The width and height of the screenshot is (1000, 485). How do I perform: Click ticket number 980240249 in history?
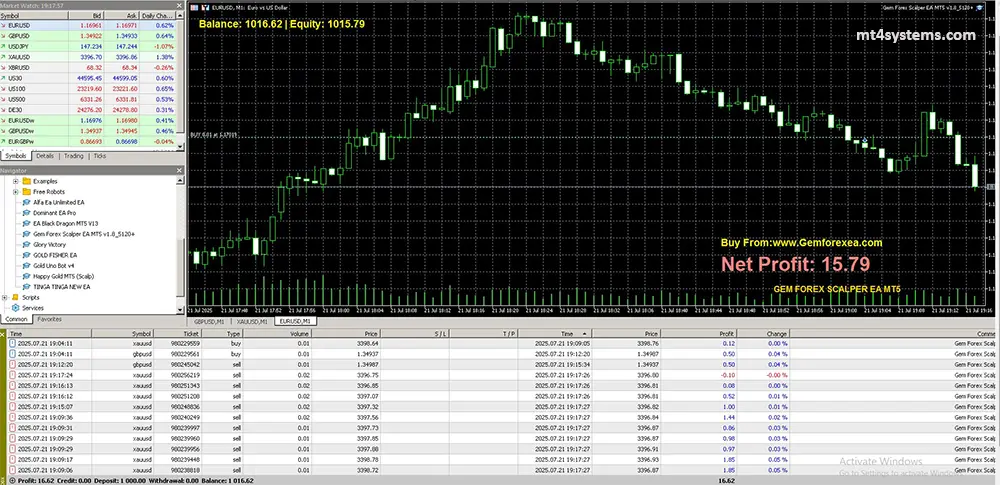coord(186,417)
